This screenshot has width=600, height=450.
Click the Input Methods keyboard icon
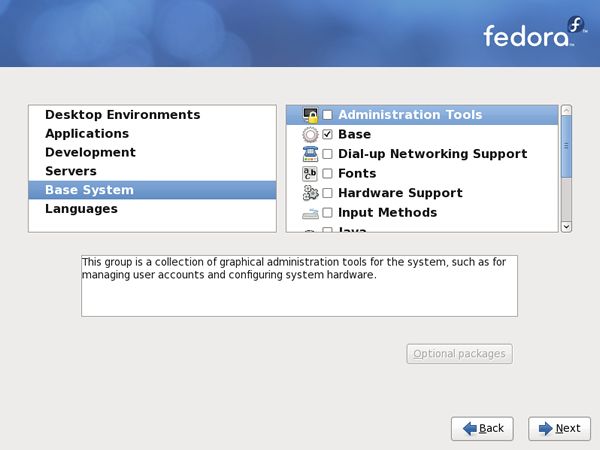pyautogui.click(x=310, y=213)
